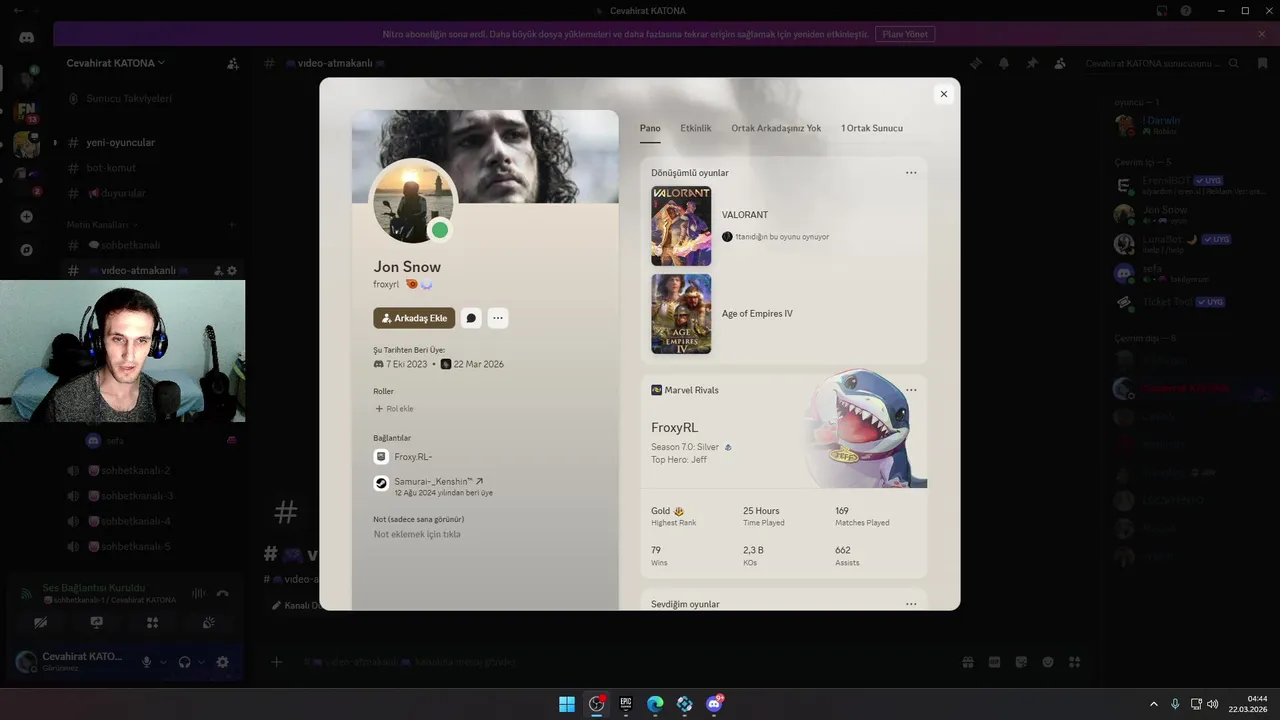Toggle noise suppression in the voice panel
The width and height of the screenshot is (1280, 720).
click(198, 594)
